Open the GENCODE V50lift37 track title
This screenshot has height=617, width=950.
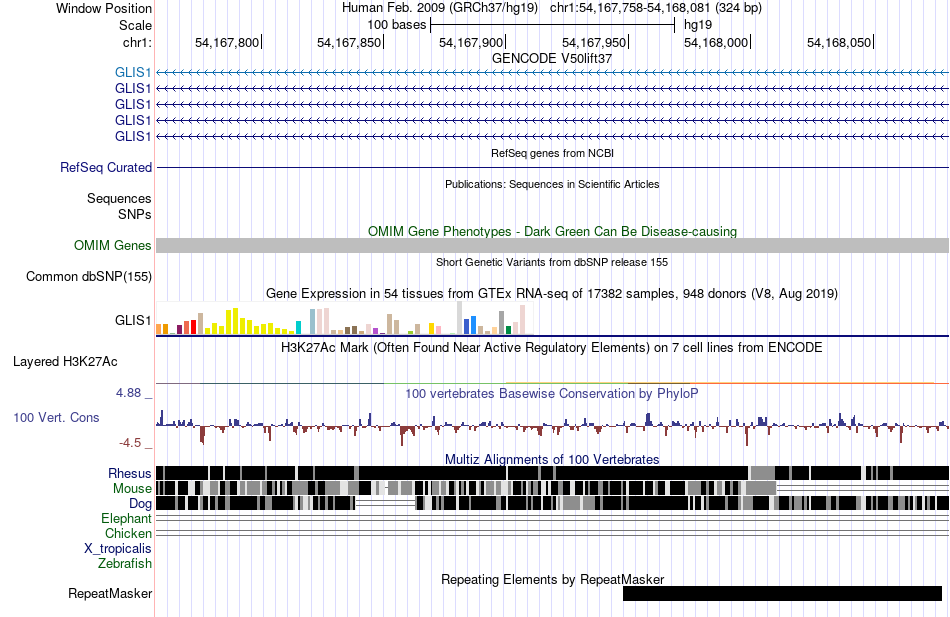552,59
